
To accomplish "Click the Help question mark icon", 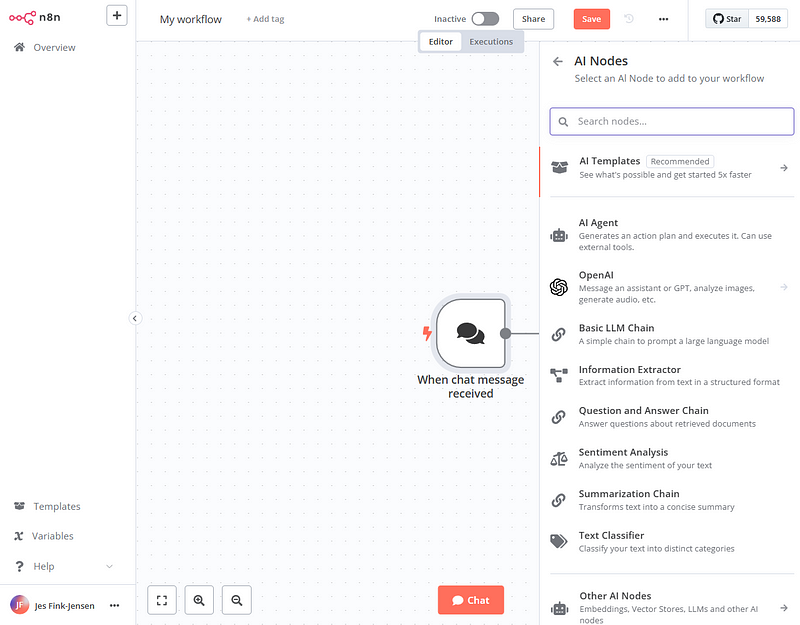I will pyautogui.click(x=19, y=566).
